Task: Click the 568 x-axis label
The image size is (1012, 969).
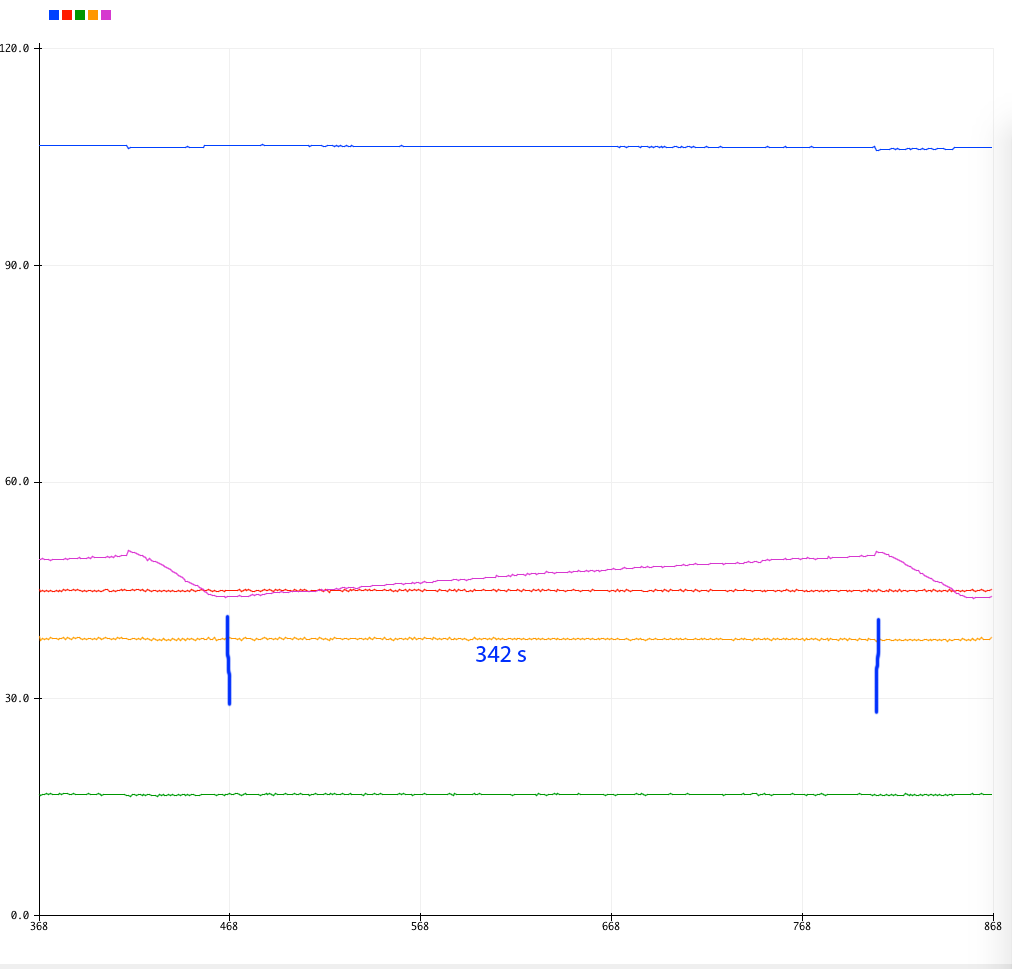Action: click(420, 927)
